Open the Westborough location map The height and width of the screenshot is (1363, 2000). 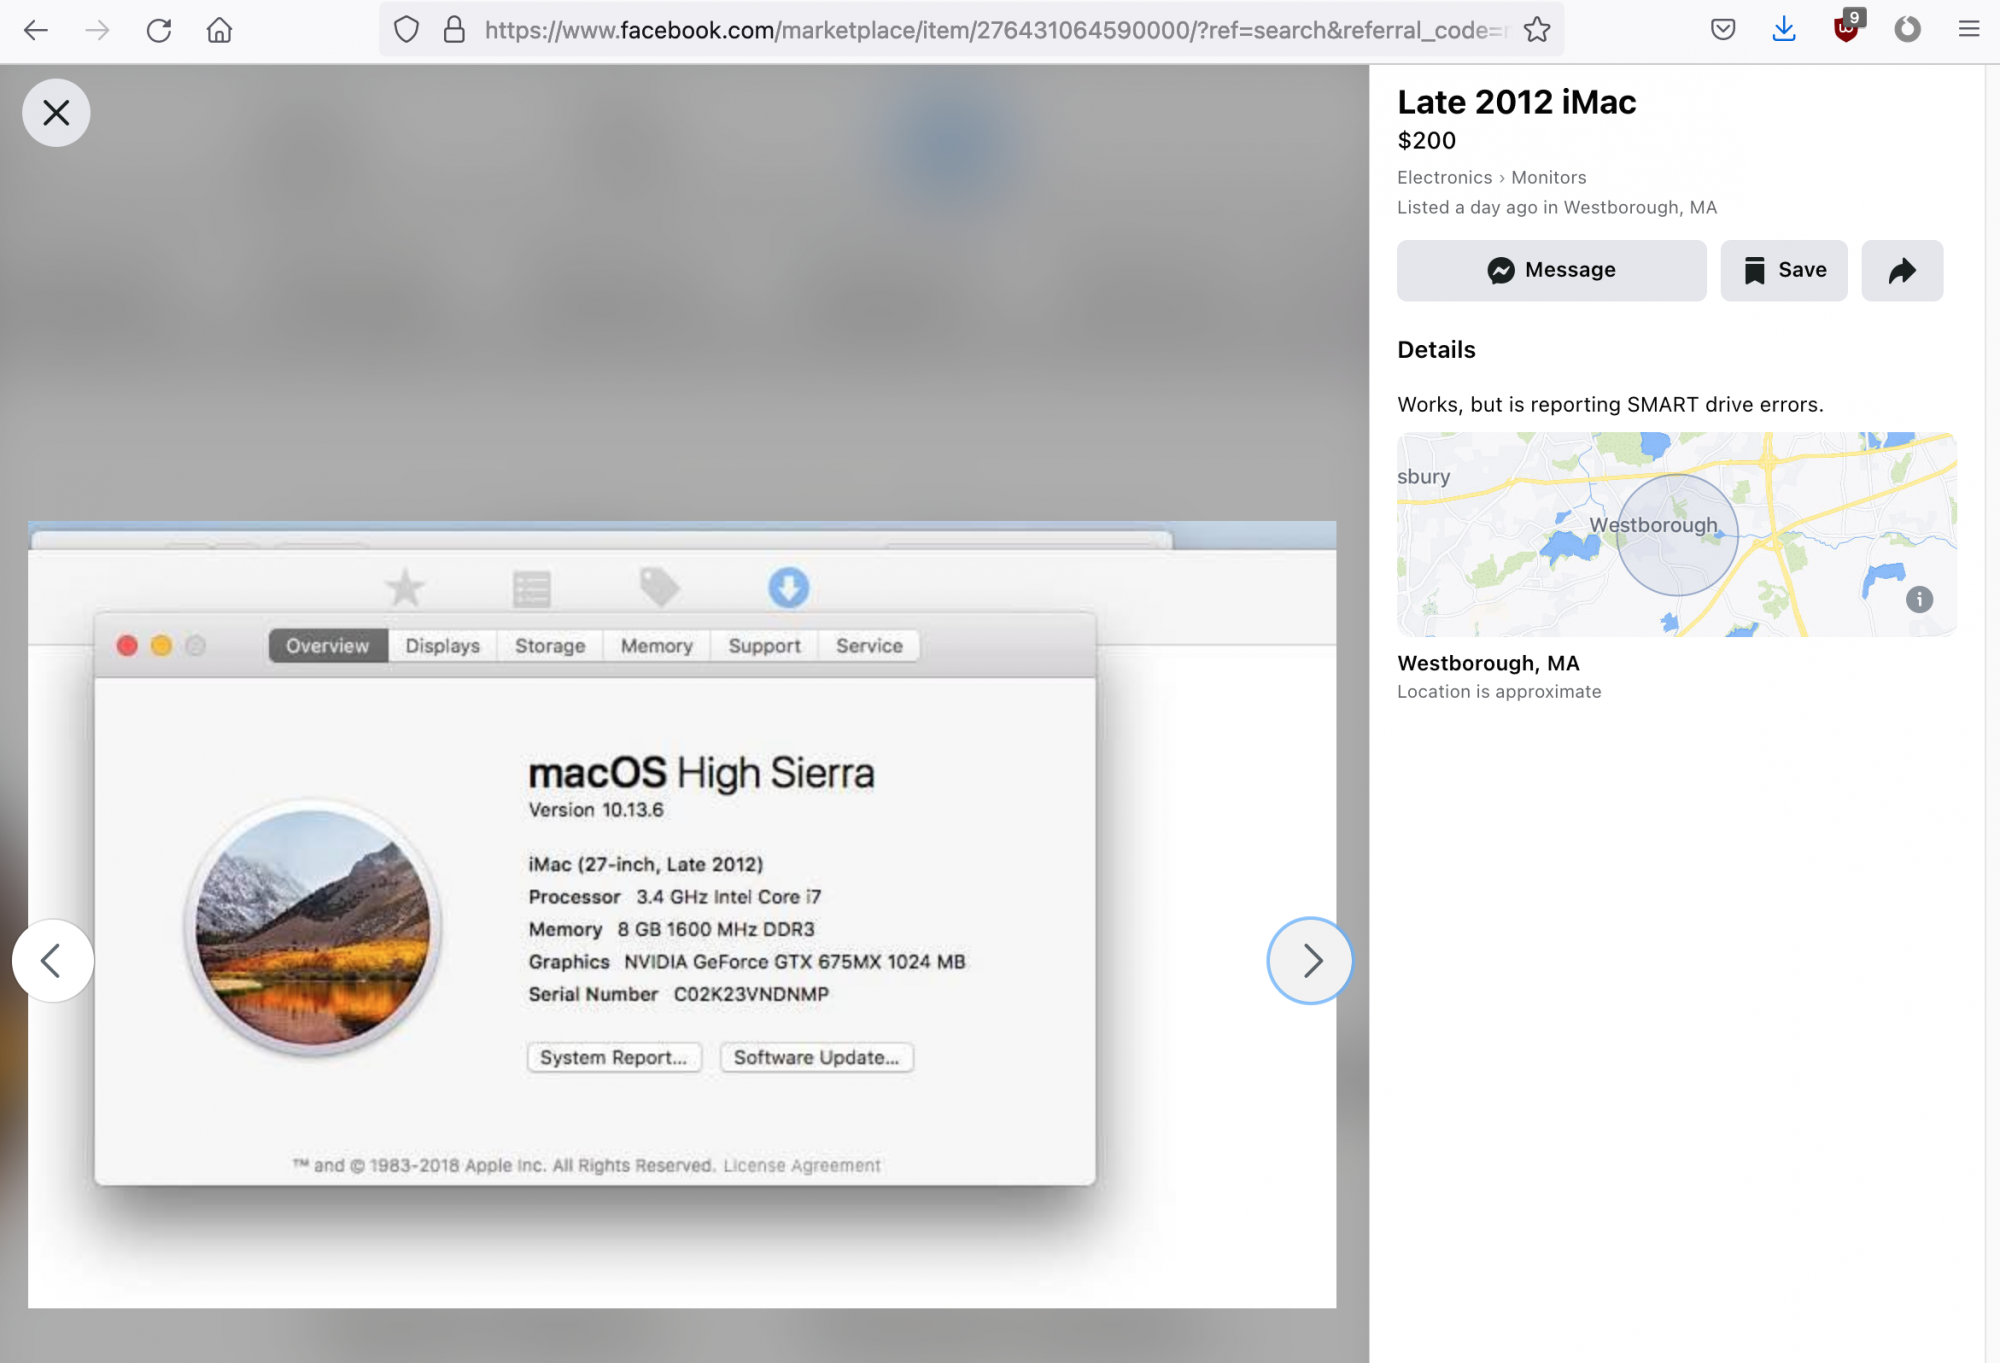point(1677,534)
